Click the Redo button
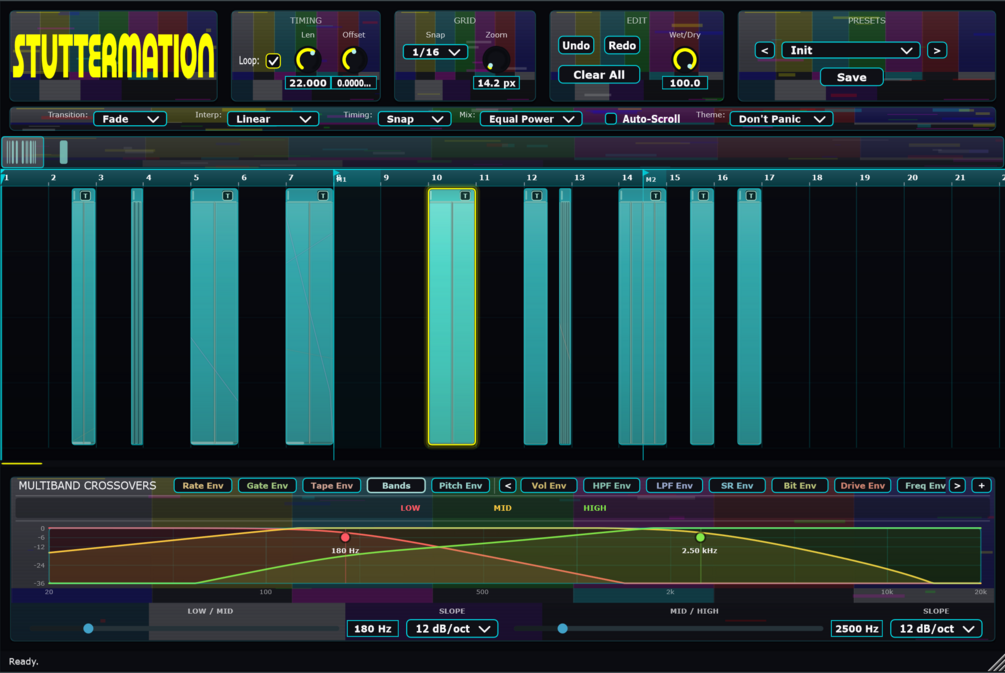The image size is (1005, 673). [622, 46]
